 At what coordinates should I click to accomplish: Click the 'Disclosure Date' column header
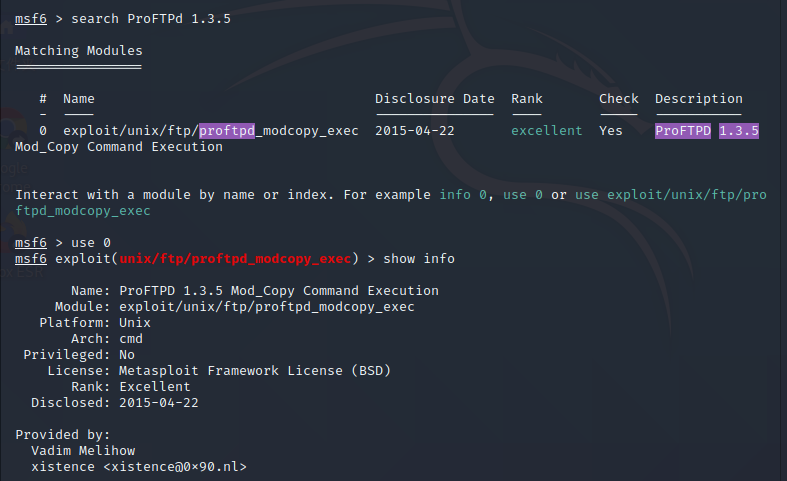[434, 99]
